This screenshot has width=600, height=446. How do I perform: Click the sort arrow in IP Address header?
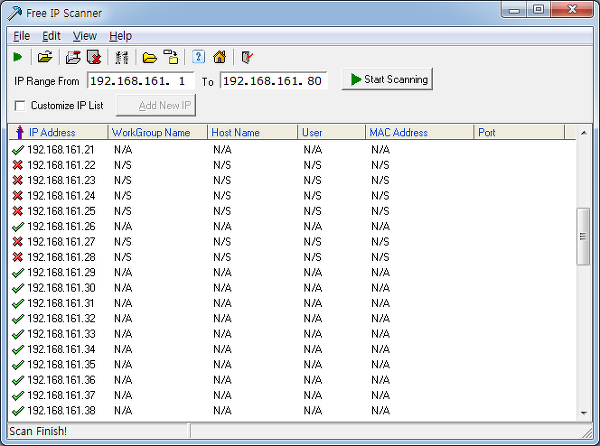(20, 132)
